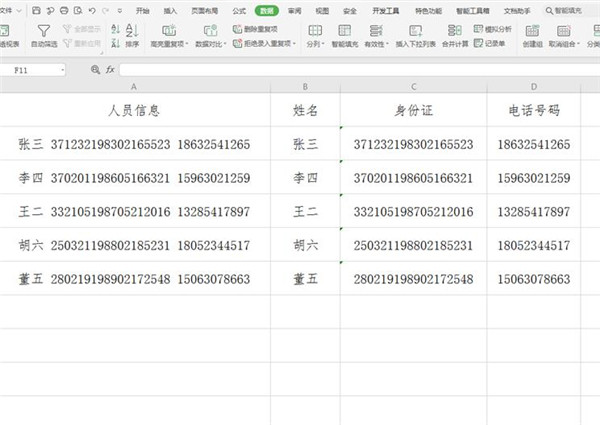The height and width of the screenshot is (425, 600).
Task: Click the Sort Descending Z-A icon
Action: [x=115, y=44]
